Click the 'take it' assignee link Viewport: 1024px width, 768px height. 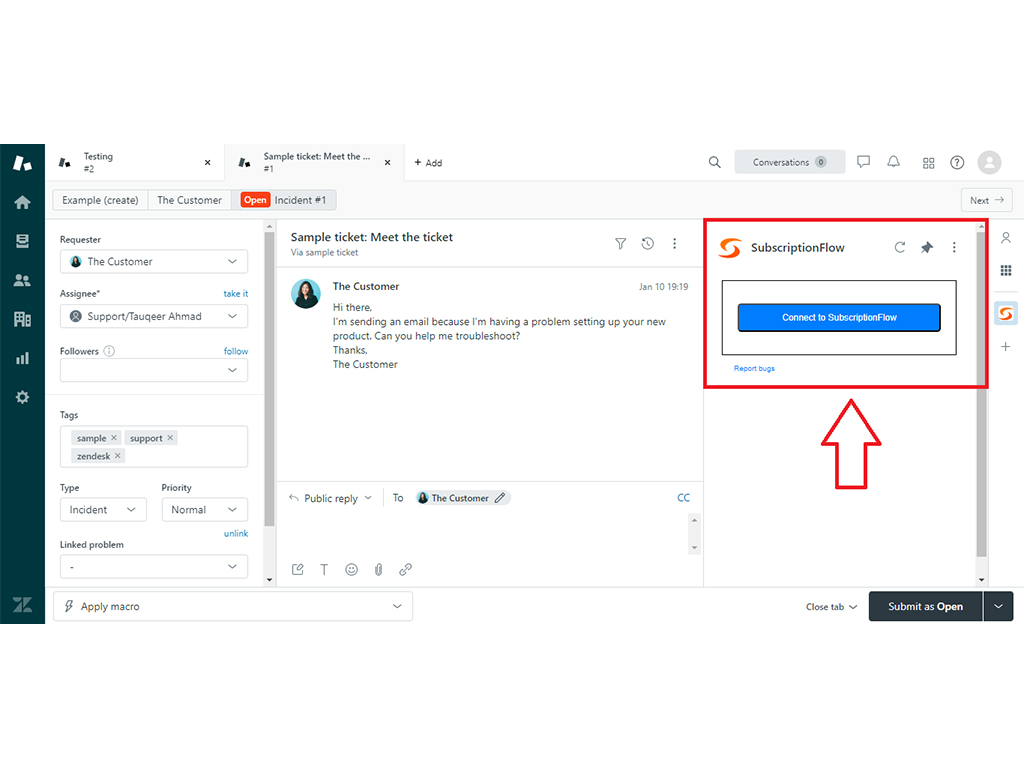235,294
